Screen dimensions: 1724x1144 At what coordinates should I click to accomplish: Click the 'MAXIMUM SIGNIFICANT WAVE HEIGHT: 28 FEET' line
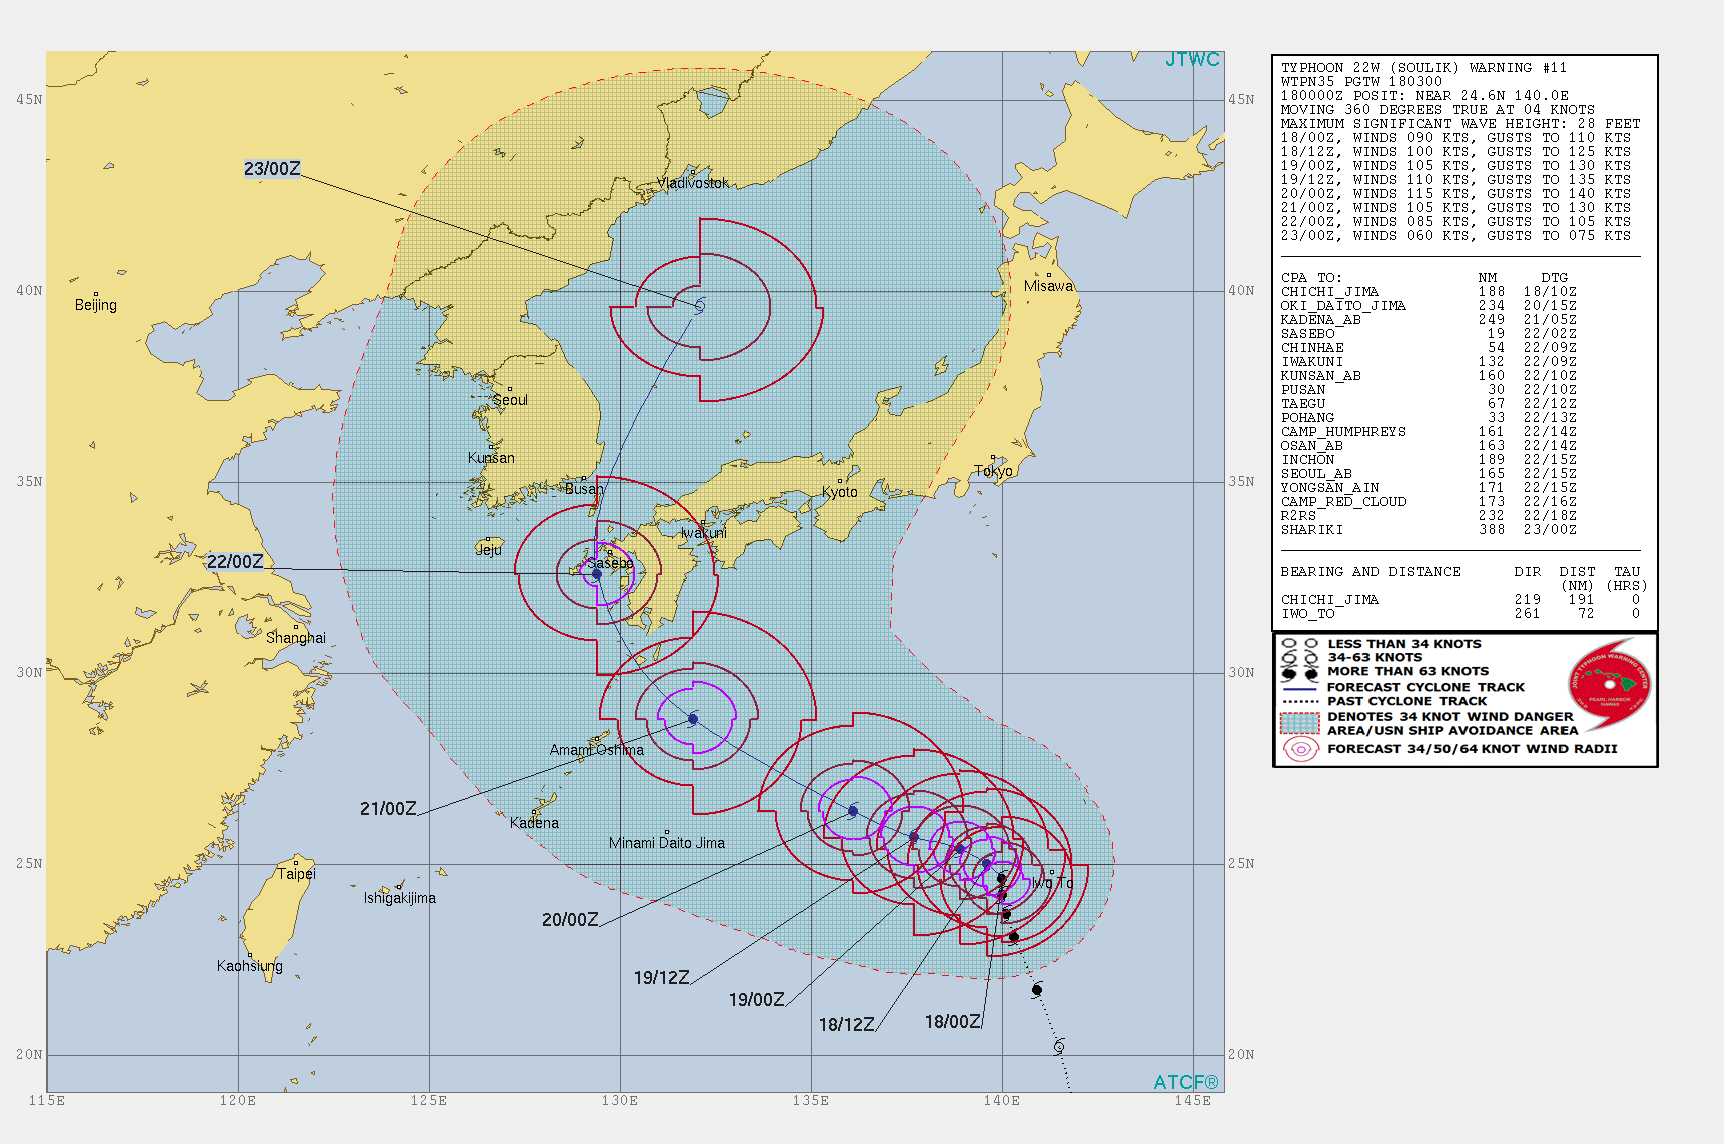point(1461,124)
